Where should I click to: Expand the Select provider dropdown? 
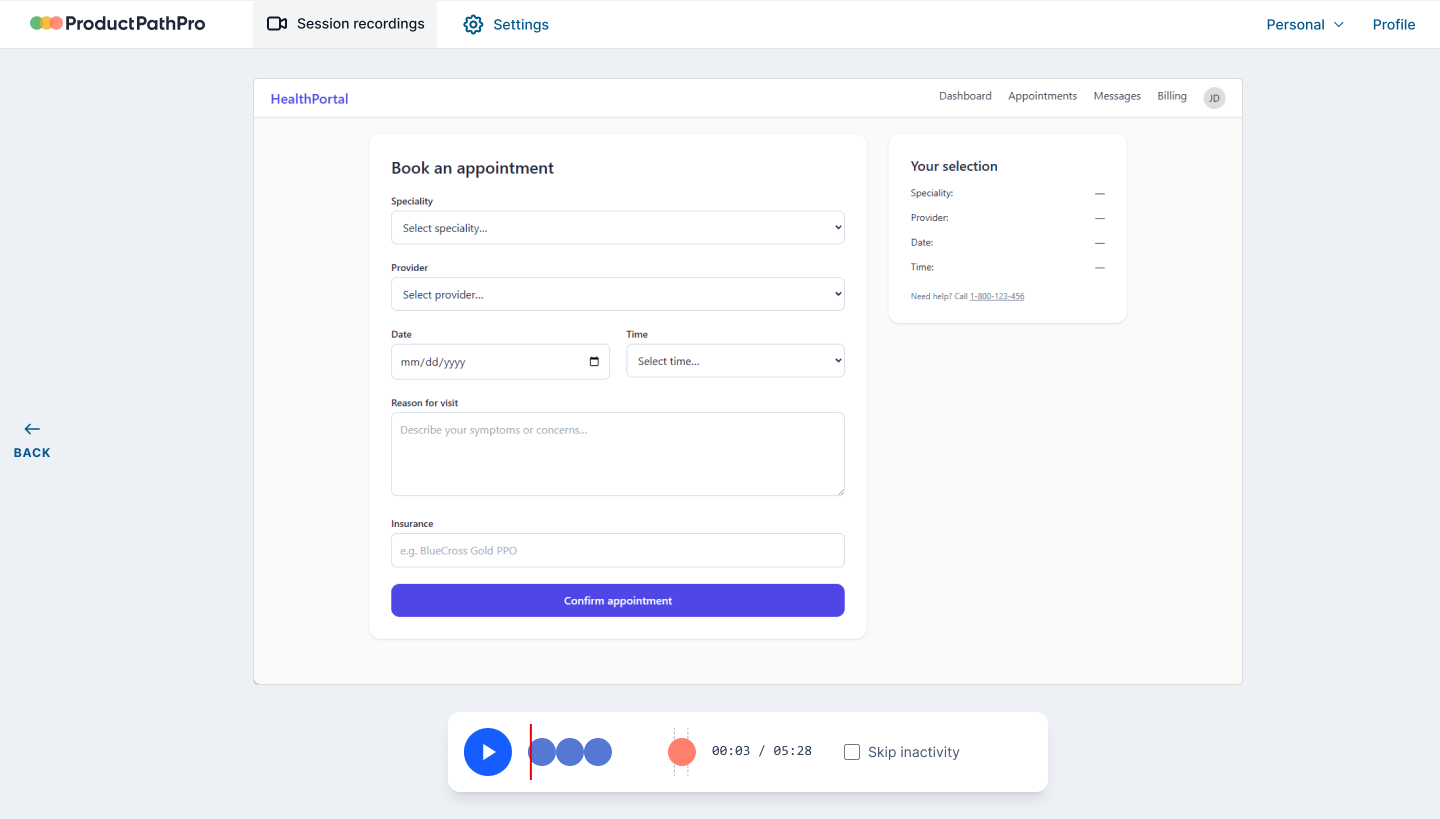click(617, 295)
